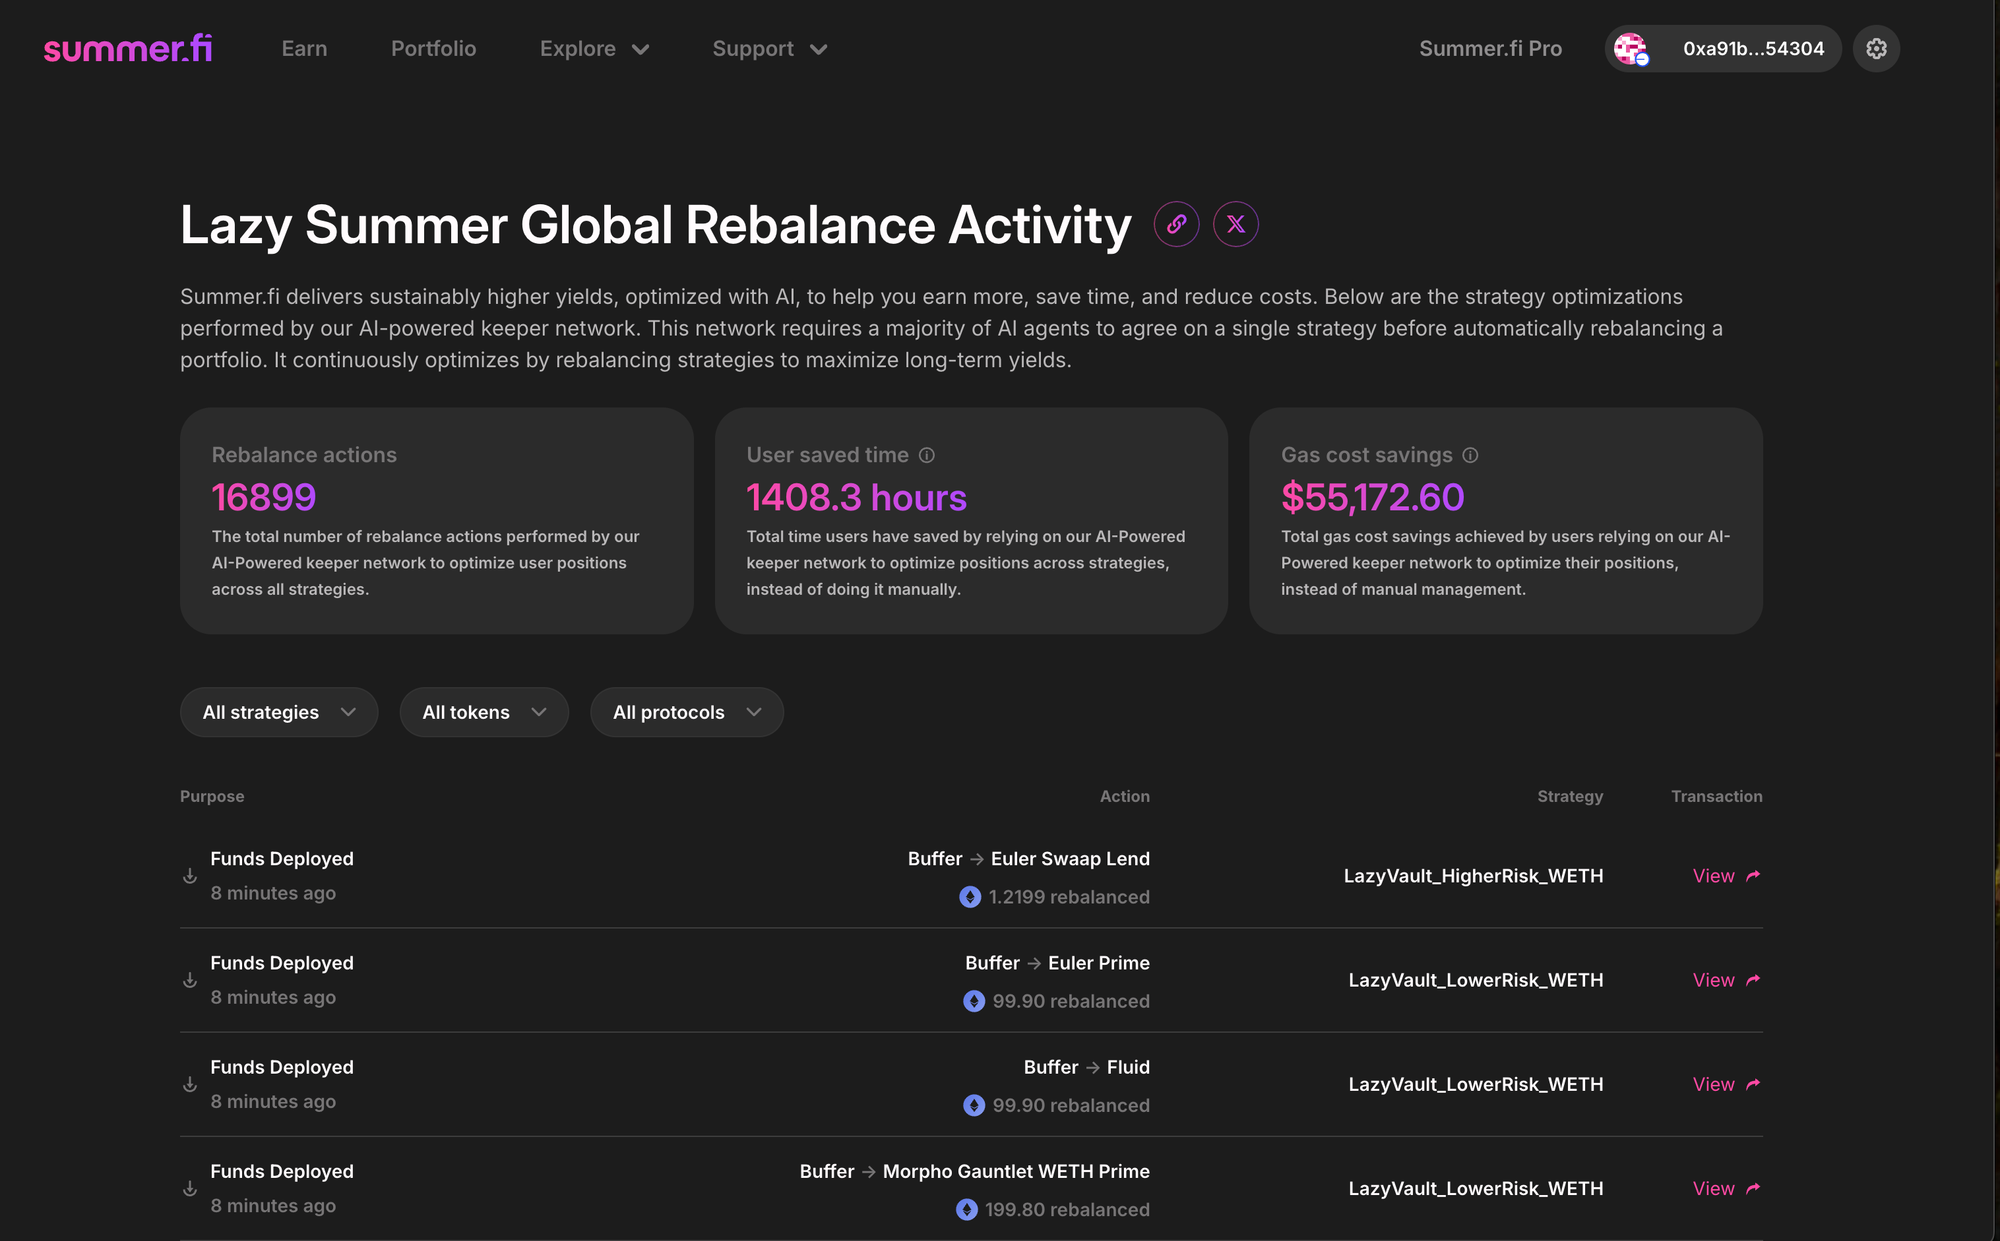
Task: Open the Support menu
Action: [x=769, y=48]
